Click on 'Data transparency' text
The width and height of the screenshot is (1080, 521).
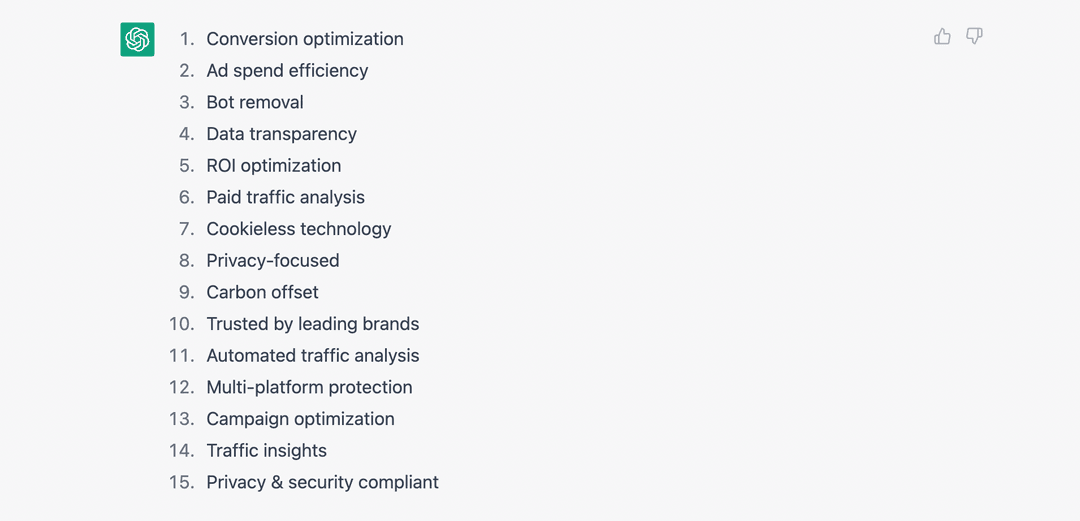[x=281, y=134]
